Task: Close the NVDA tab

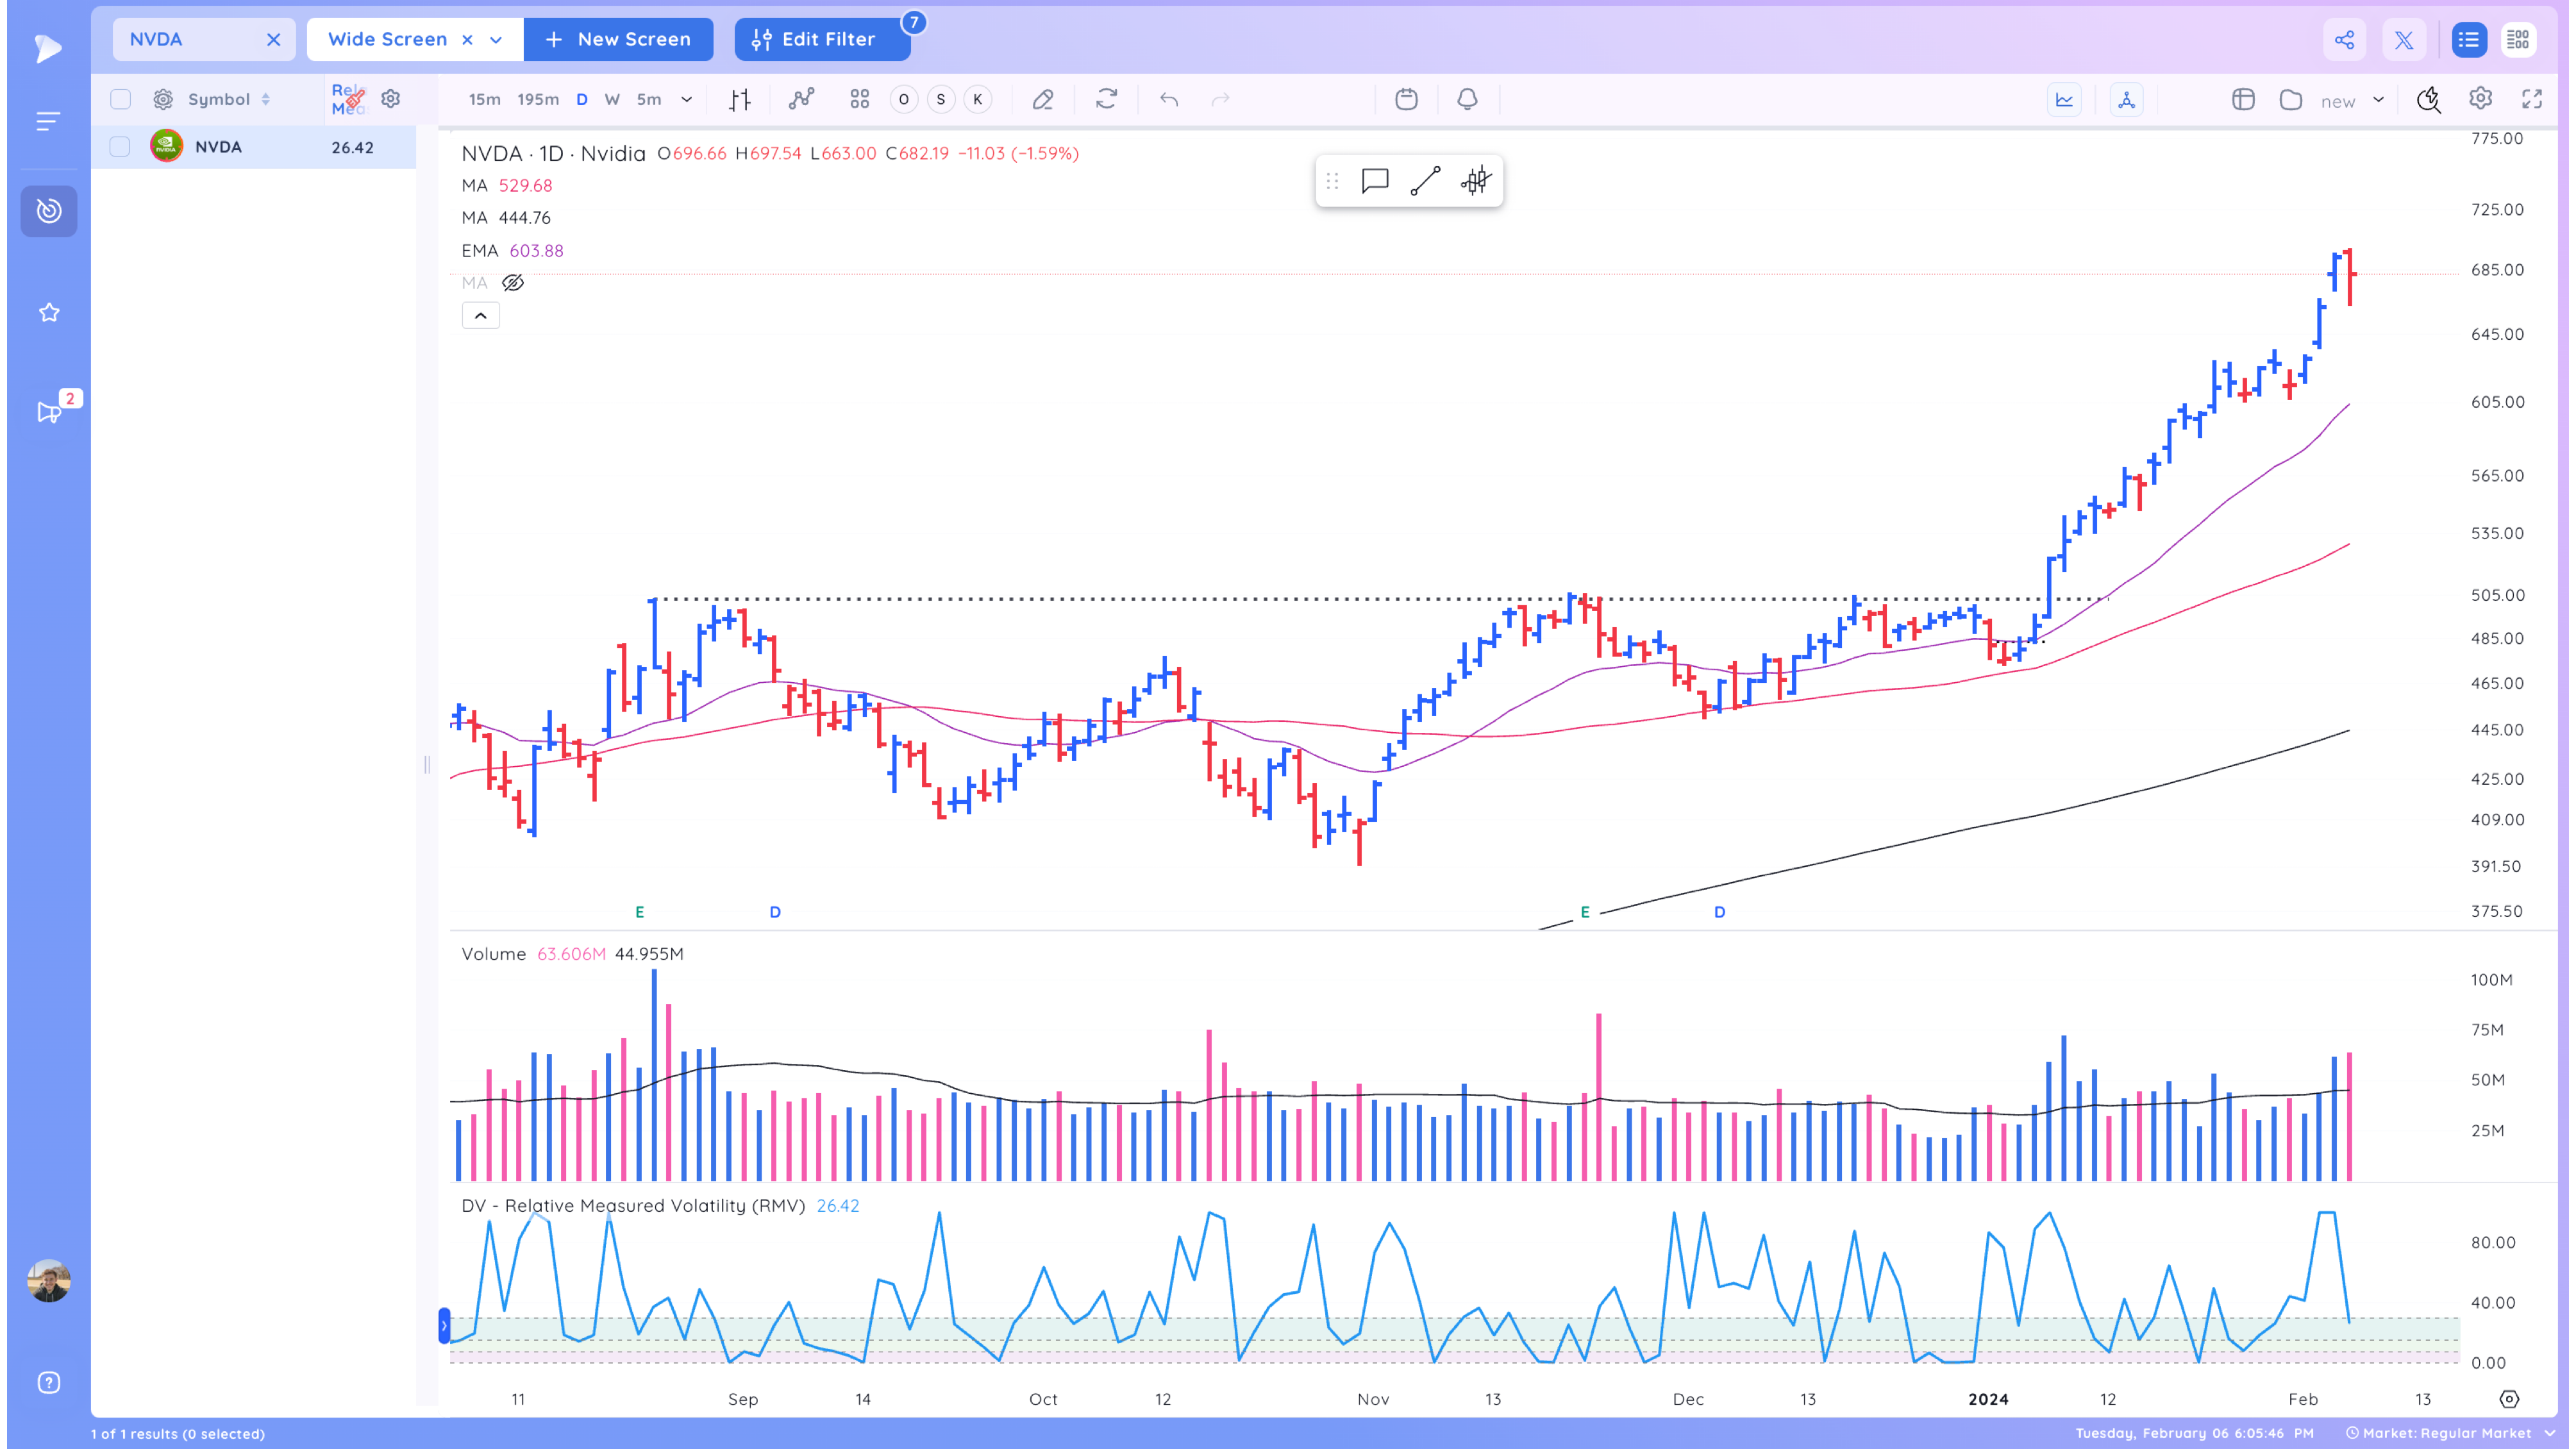Action: pos(273,40)
